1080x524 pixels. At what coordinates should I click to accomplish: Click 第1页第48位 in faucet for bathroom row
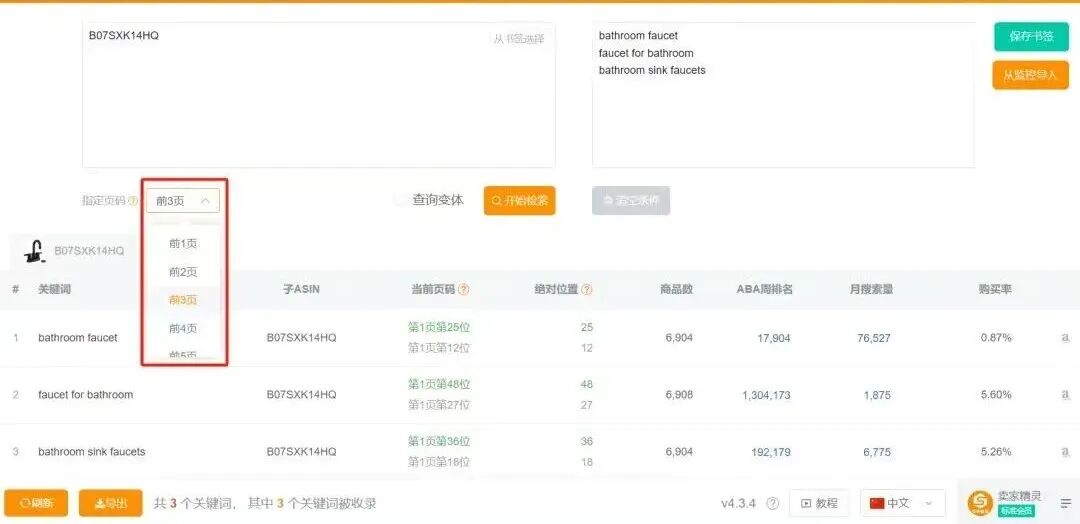click(439, 384)
